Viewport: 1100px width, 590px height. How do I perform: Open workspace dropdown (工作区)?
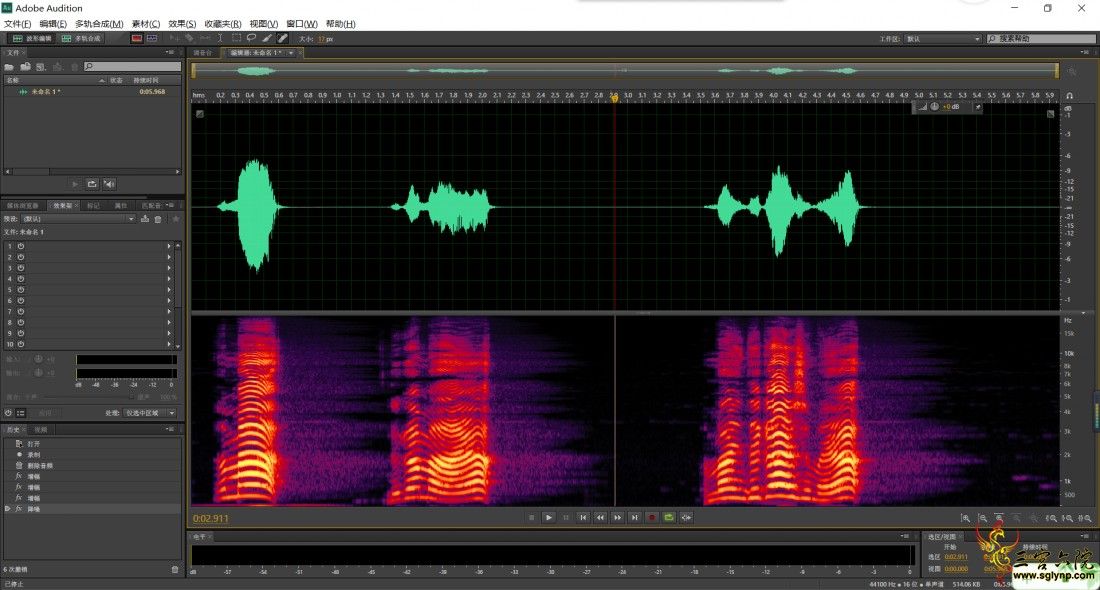[x=943, y=39]
